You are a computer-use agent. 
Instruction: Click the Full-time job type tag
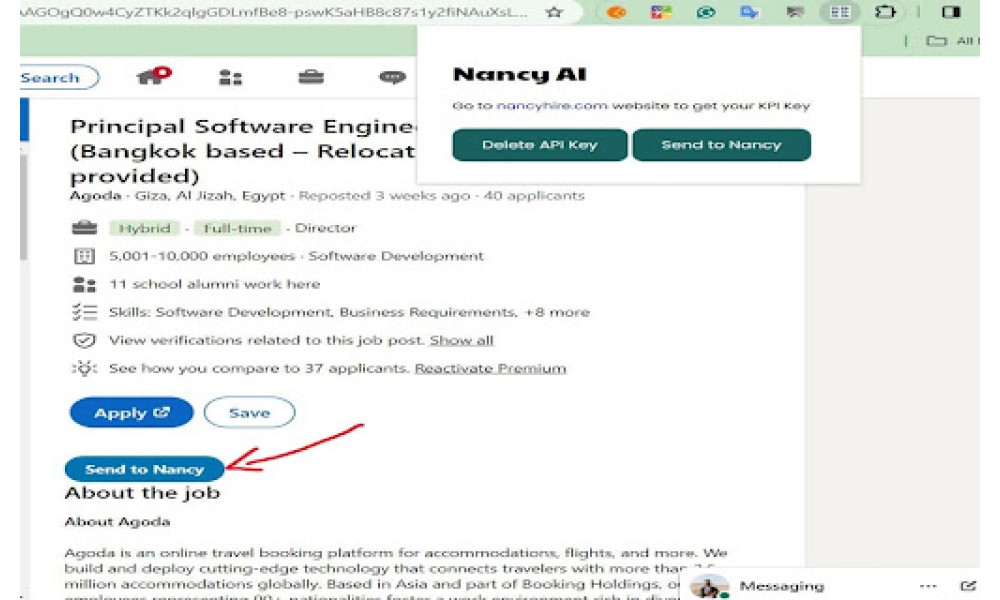click(x=237, y=228)
